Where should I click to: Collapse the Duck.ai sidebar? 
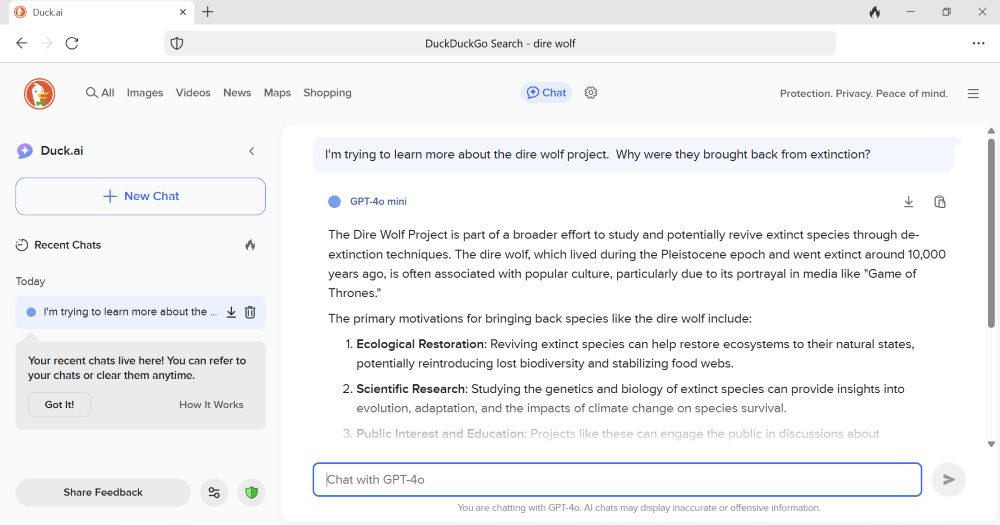coord(252,151)
